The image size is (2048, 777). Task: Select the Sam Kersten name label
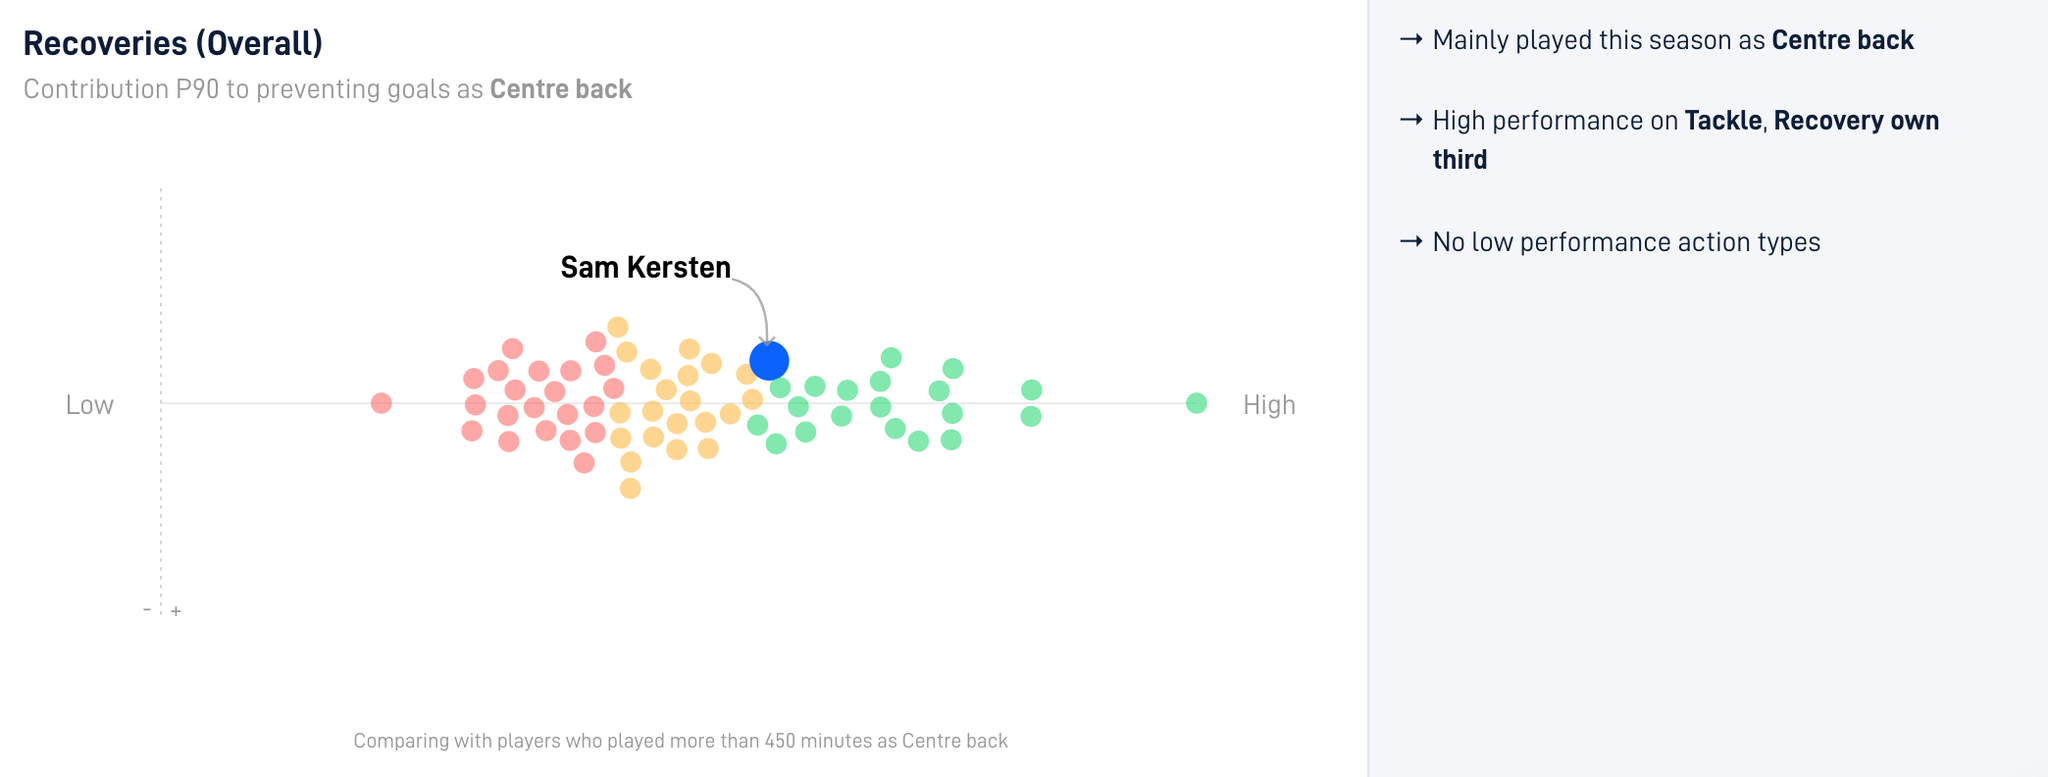point(645,267)
